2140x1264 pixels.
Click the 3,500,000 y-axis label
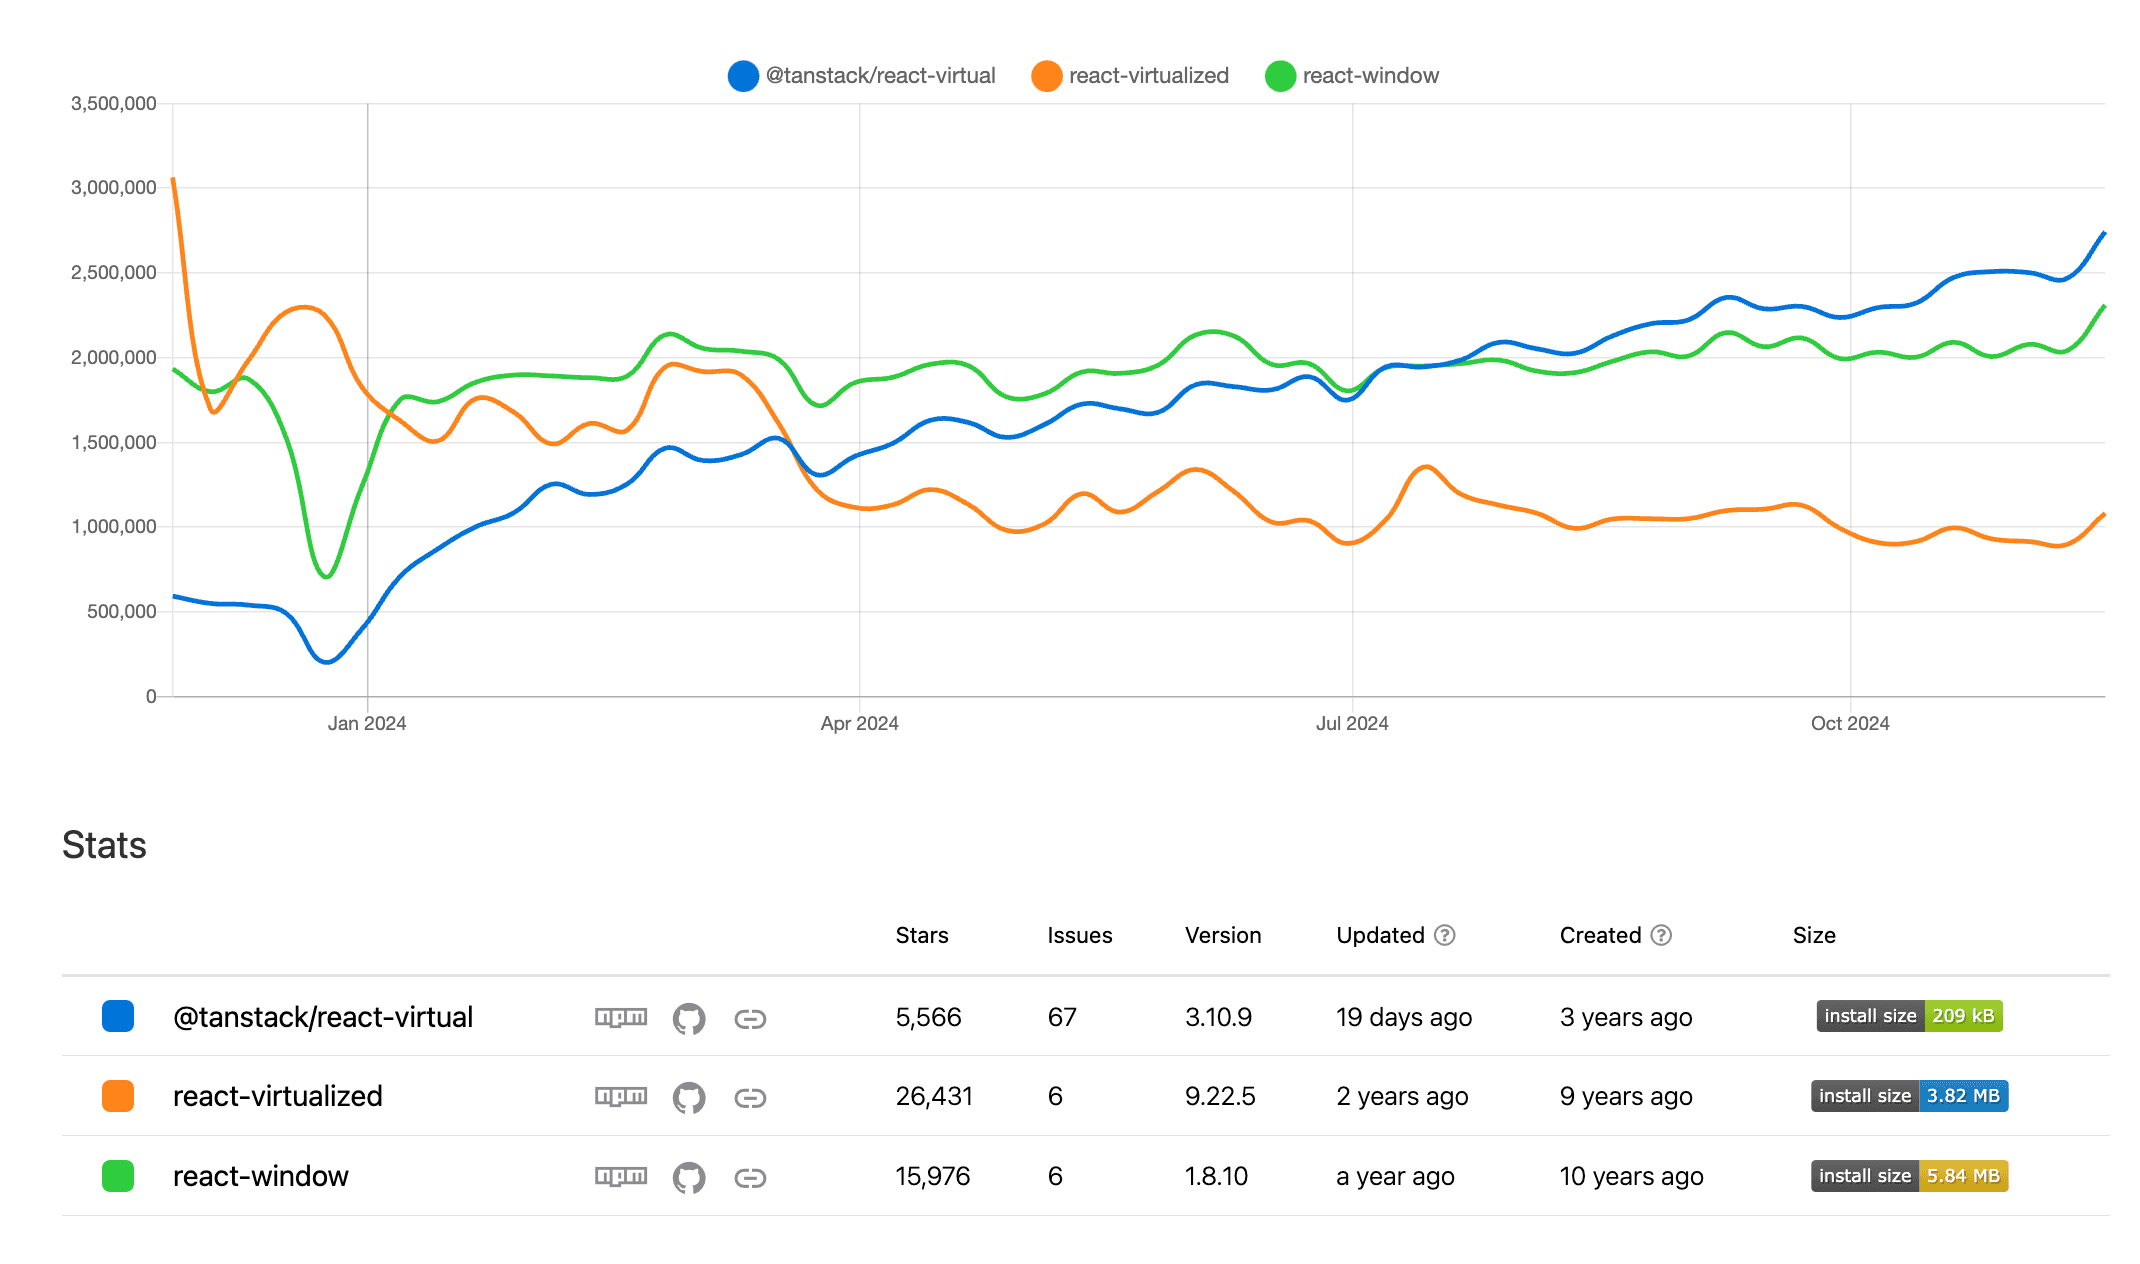113,103
